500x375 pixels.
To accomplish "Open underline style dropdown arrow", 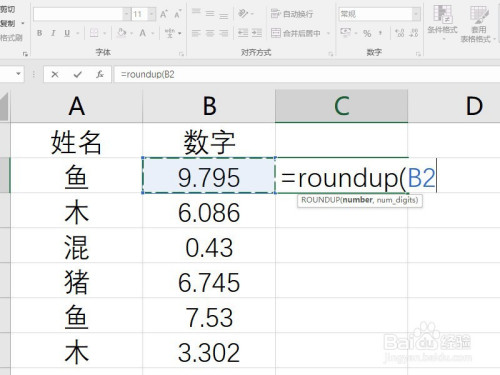I will tap(77, 33).
